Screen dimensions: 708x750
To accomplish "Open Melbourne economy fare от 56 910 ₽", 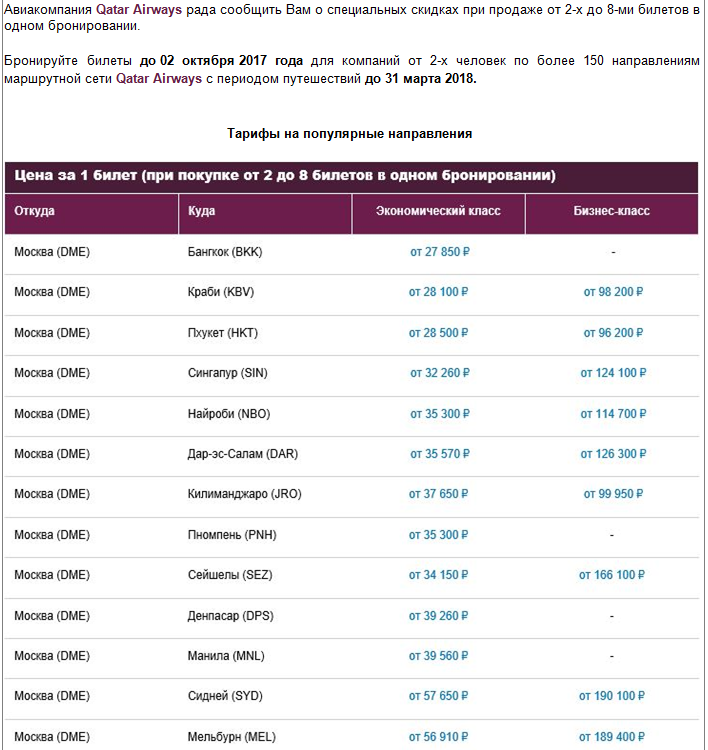I will click(438, 737).
